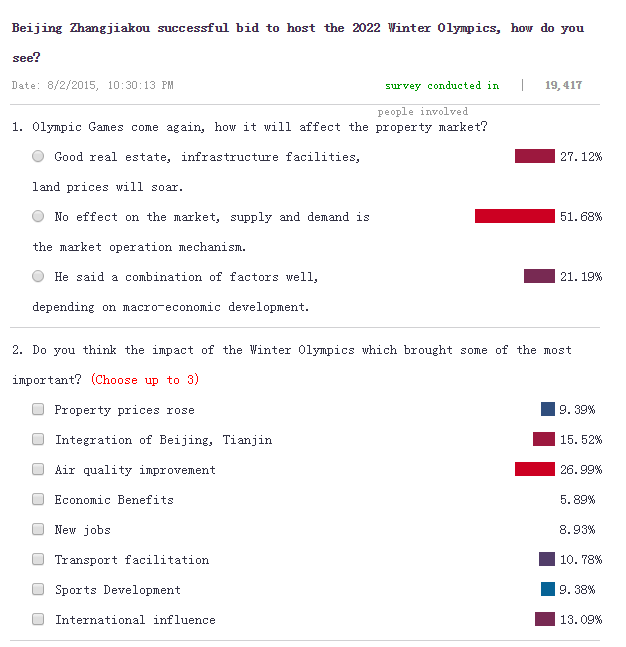Check the 'Economic Benefits' option
The image size is (626, 647).
[x=38, y=499]
